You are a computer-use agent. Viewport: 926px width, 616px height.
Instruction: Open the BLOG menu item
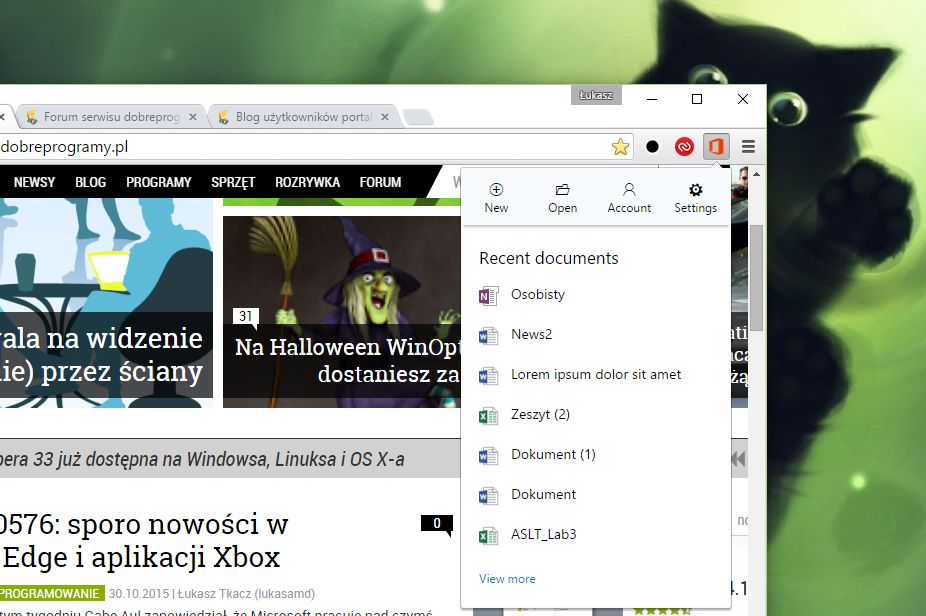point(90,182)
